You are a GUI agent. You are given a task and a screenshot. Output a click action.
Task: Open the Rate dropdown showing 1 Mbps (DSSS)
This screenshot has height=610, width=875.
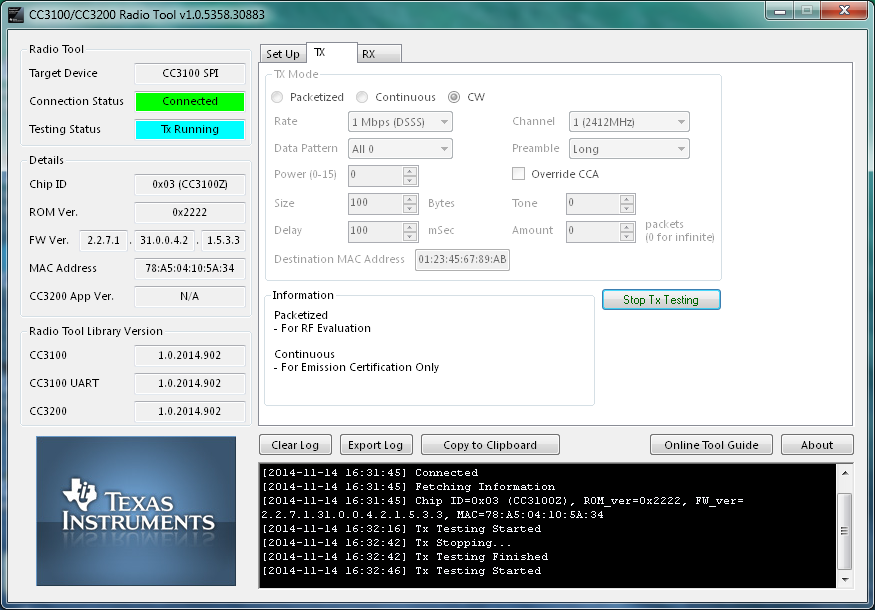400,122
